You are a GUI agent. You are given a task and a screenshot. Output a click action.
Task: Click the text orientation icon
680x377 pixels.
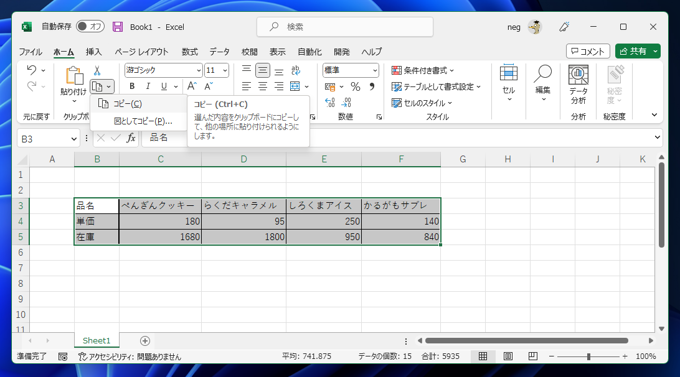[296, 70]
